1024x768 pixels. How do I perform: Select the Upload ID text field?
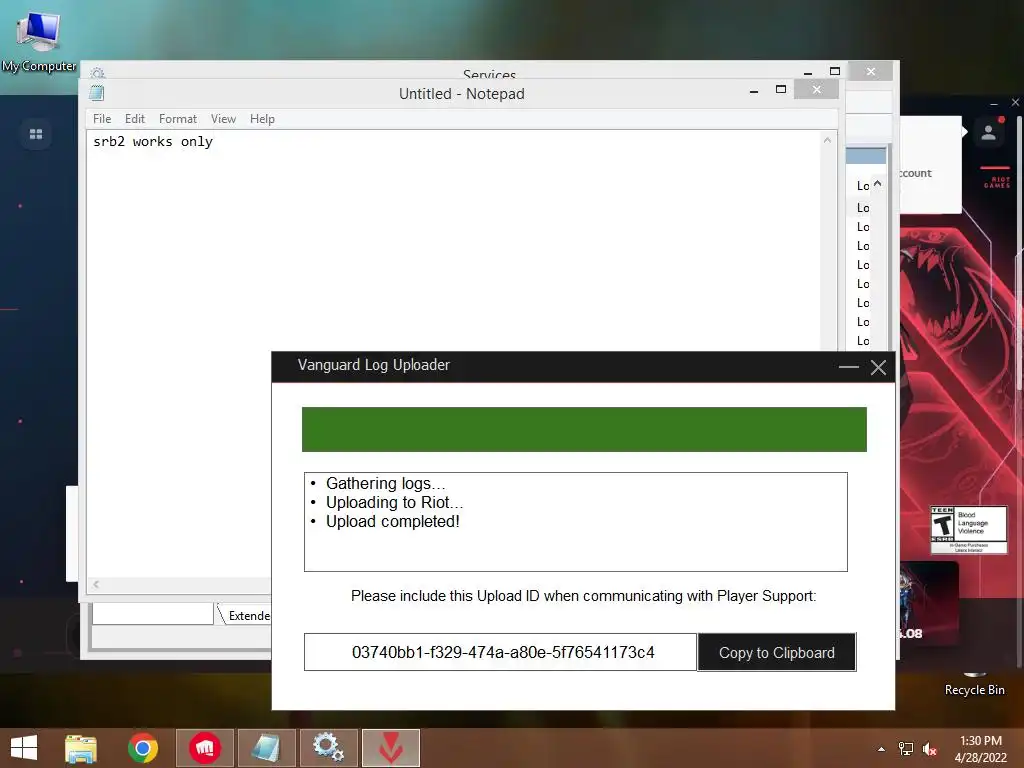pyautogui.click(x=501, y=652)
